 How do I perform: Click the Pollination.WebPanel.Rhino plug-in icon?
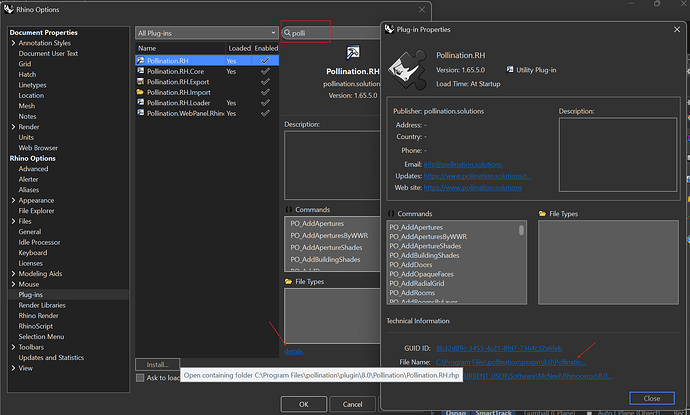(x=140, y=113)
